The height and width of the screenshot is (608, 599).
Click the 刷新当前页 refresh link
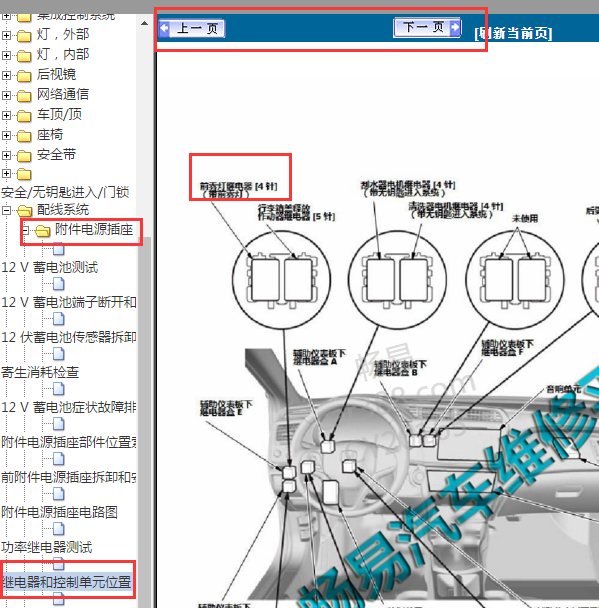click(513, 33)
